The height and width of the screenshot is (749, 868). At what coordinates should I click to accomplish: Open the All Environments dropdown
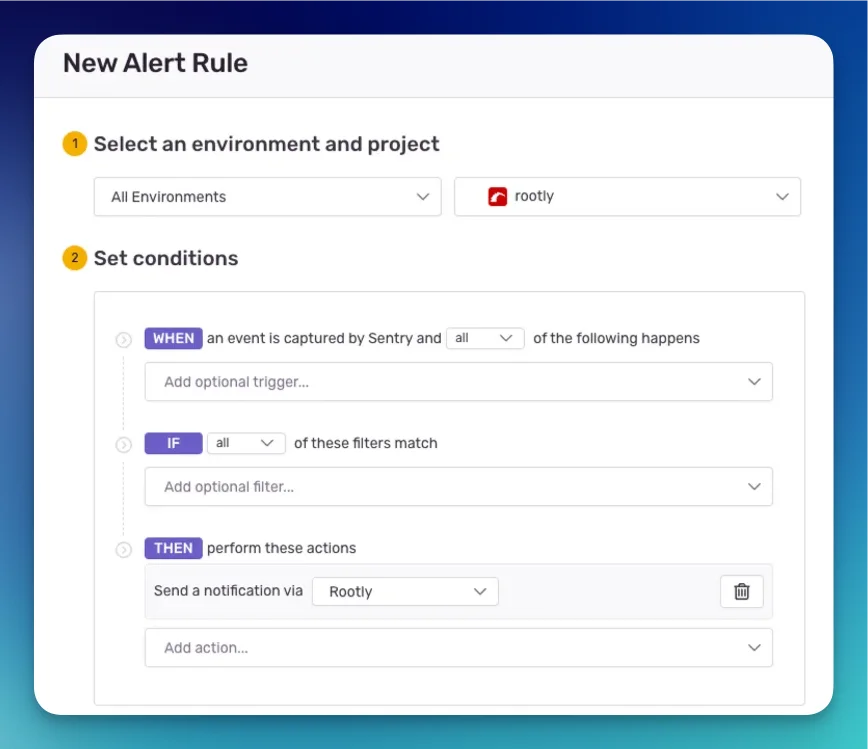[267, 197]
